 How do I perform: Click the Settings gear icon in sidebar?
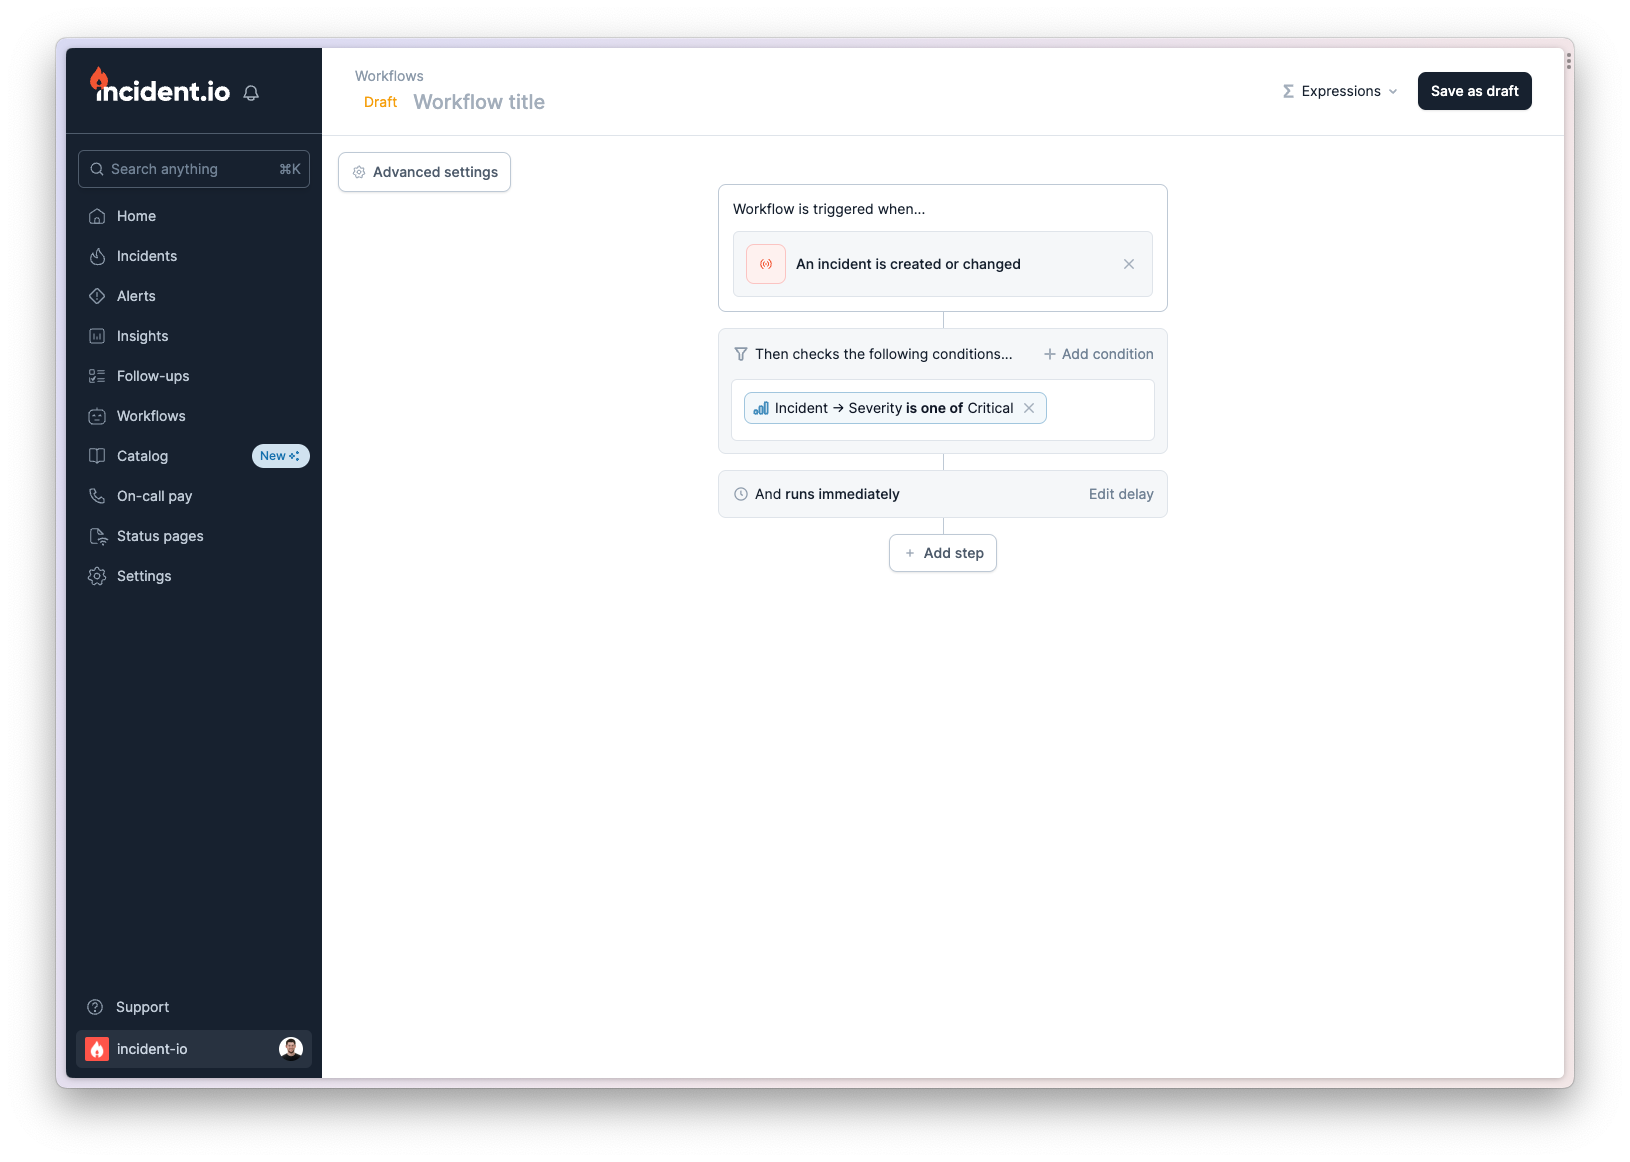pos(97,576)
